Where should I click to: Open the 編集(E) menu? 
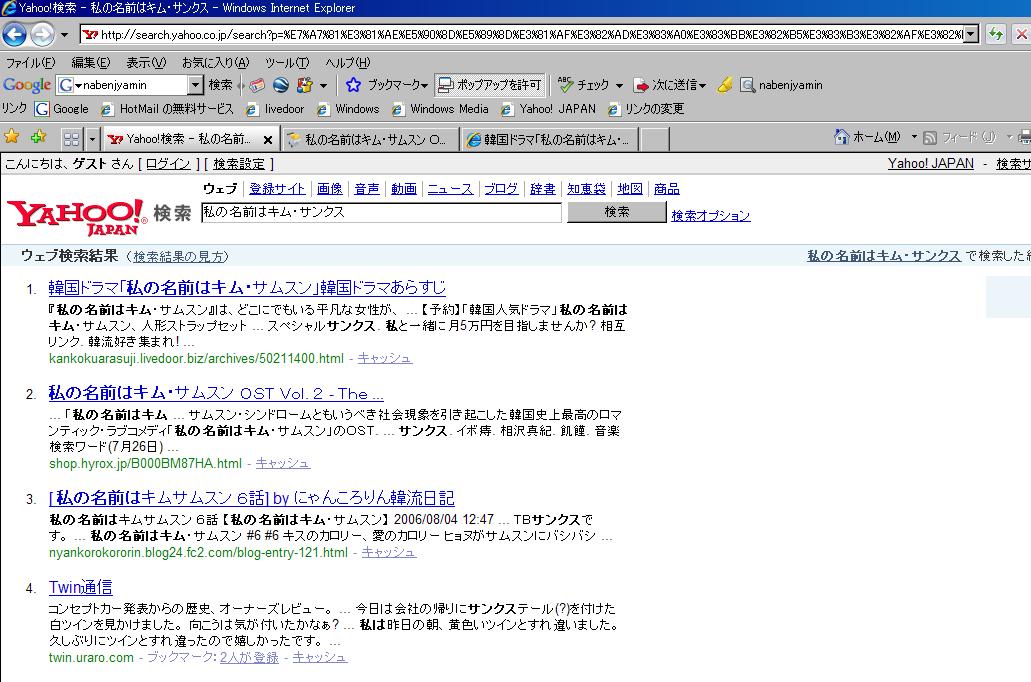[91, 62]
